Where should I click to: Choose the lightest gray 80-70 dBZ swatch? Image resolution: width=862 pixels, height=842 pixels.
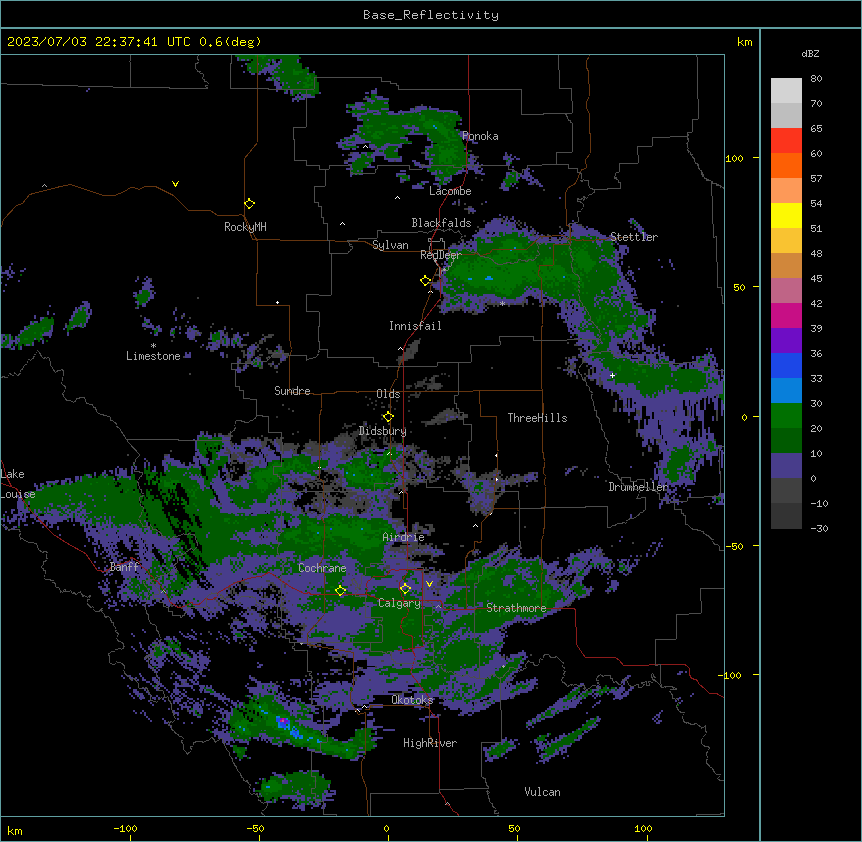[x=786, y=91]
